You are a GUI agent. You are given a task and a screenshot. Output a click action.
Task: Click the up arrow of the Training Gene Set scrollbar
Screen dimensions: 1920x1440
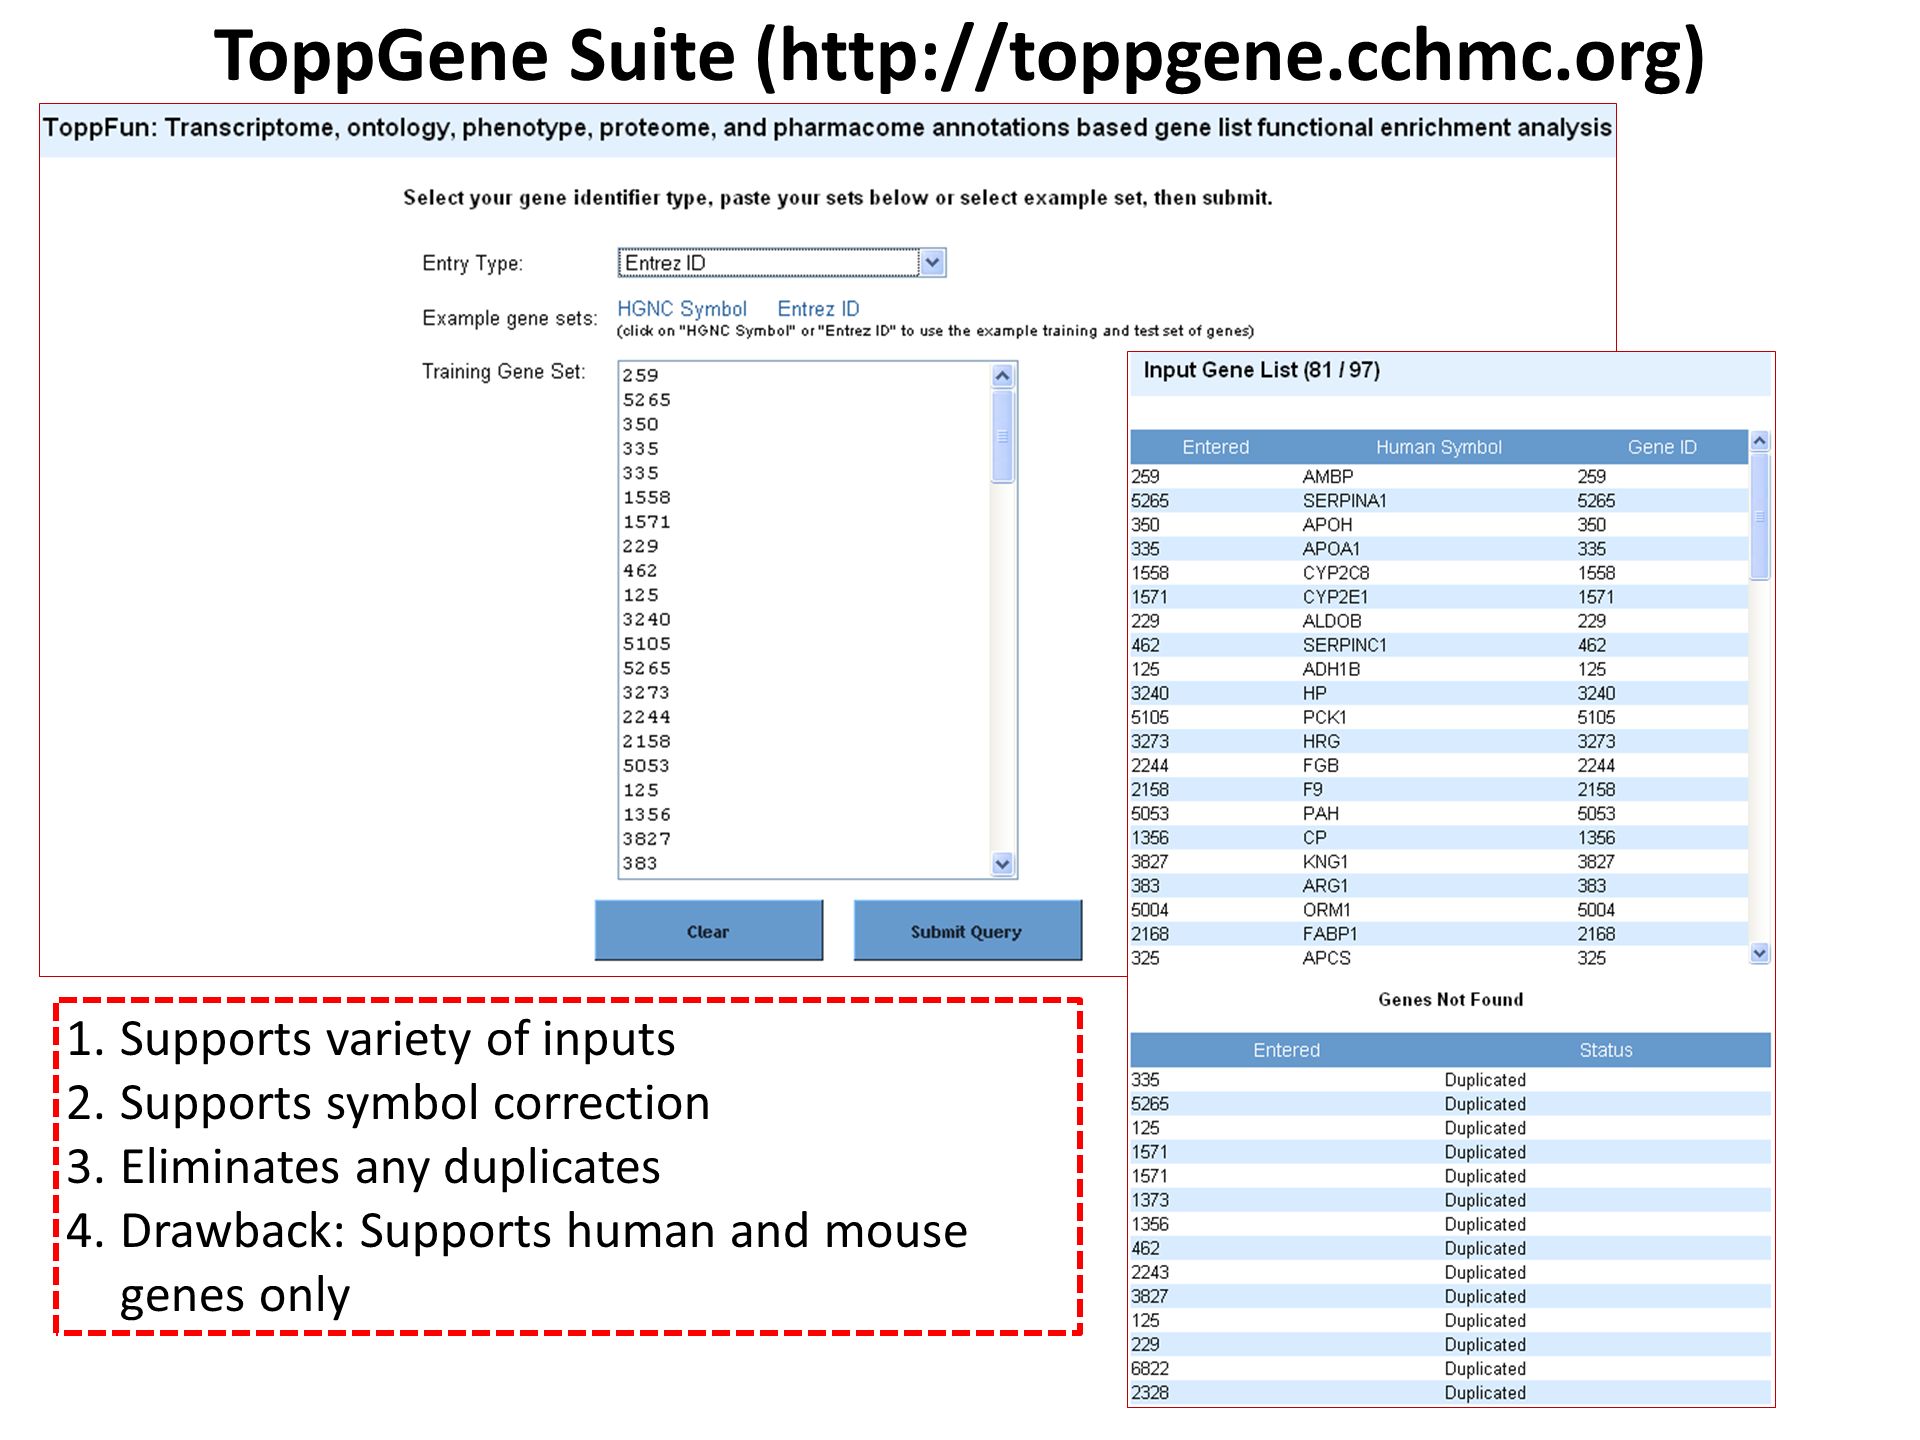point(1002,376)
